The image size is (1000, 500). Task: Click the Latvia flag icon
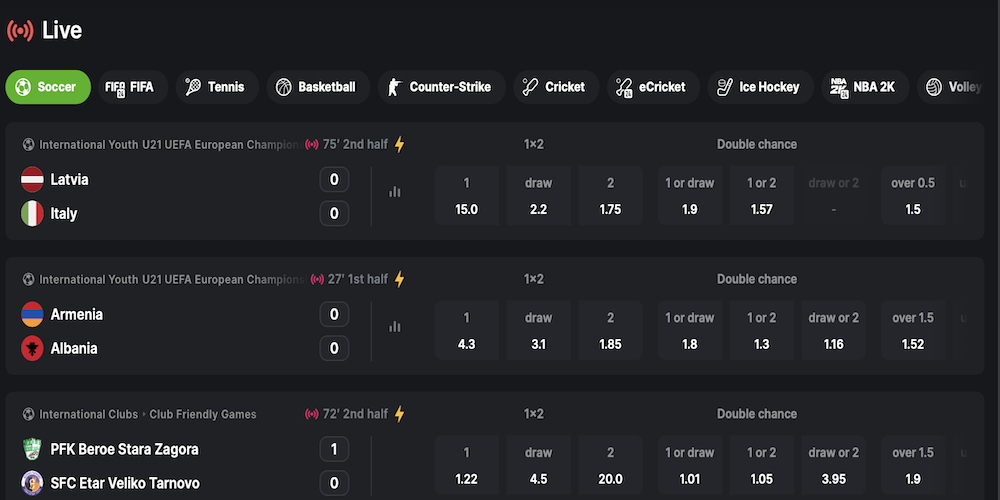click(32, 180)
